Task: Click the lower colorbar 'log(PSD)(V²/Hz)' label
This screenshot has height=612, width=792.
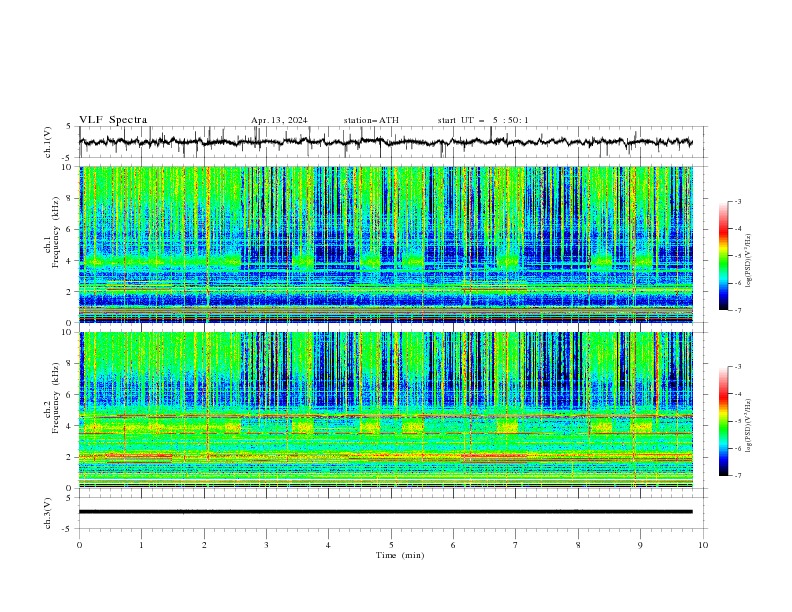Action: 749,425
